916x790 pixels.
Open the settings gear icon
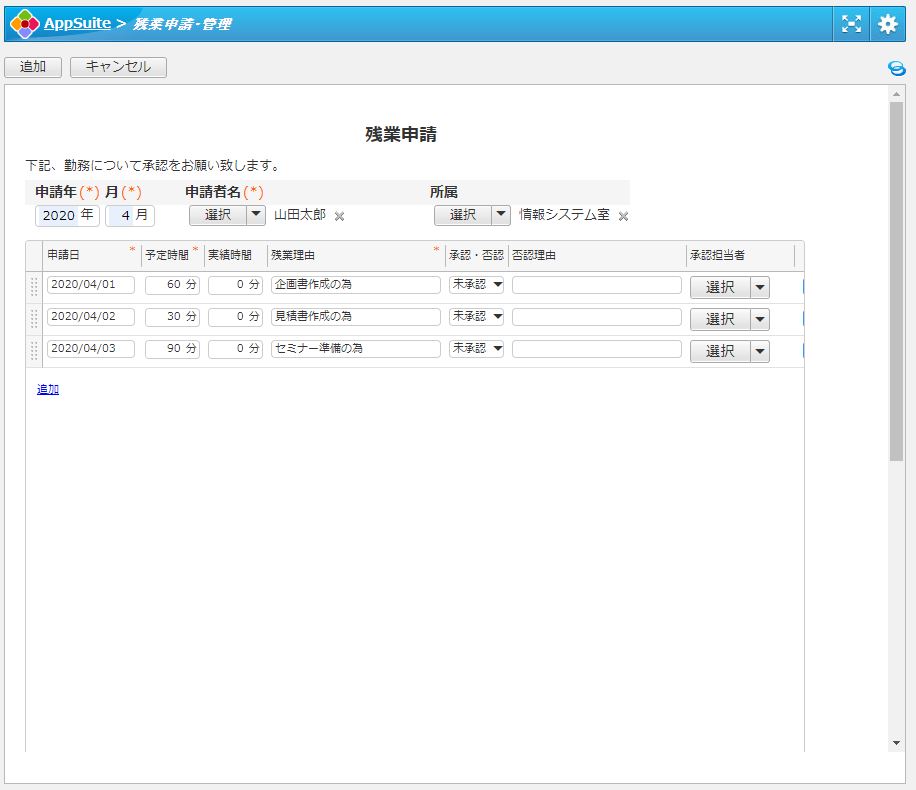887,24
